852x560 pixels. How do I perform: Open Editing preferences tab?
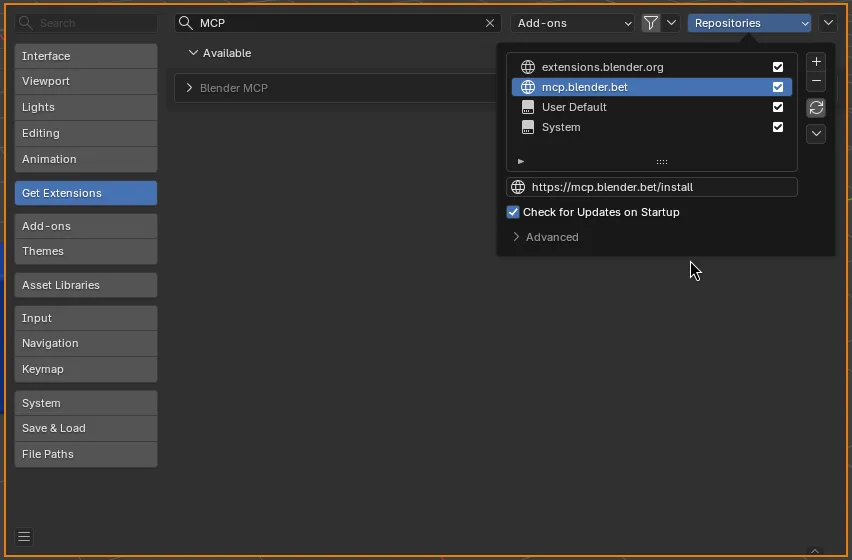point(86,133)
